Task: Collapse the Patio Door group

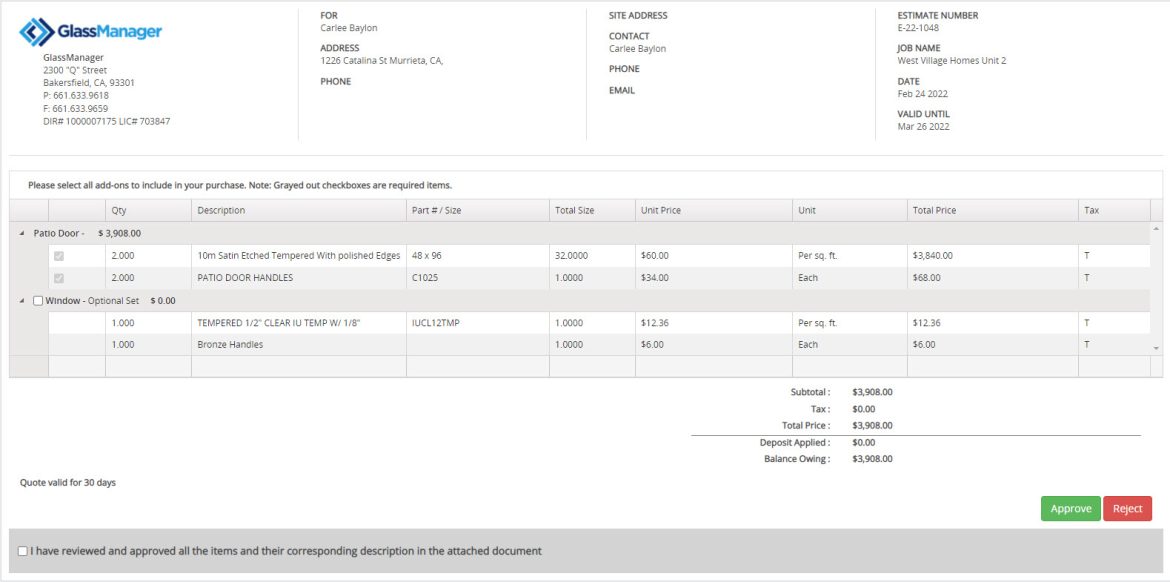Action: tap(23, 233)
